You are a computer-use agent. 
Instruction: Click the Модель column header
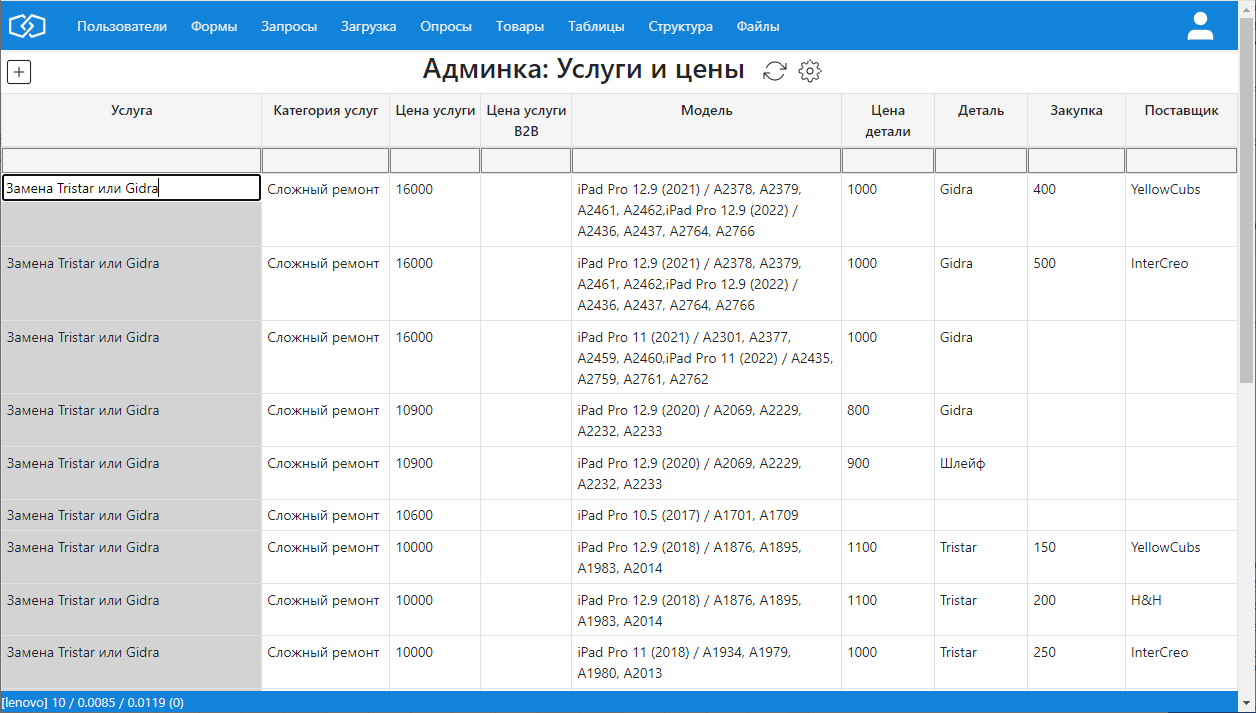tap(706, 120)
